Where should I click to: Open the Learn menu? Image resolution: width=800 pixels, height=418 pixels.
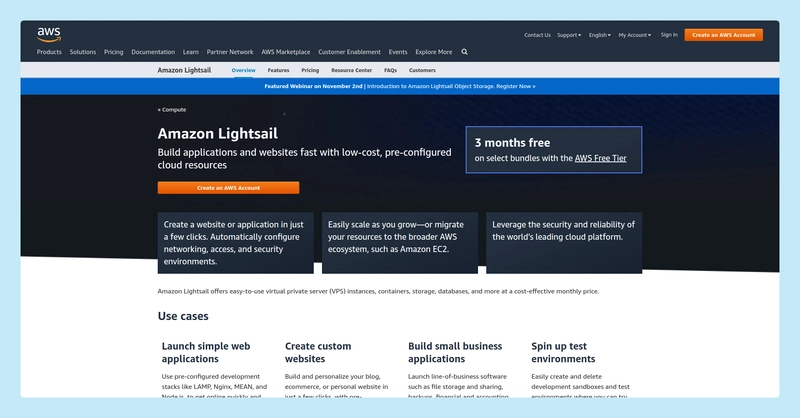pos(191,52)
